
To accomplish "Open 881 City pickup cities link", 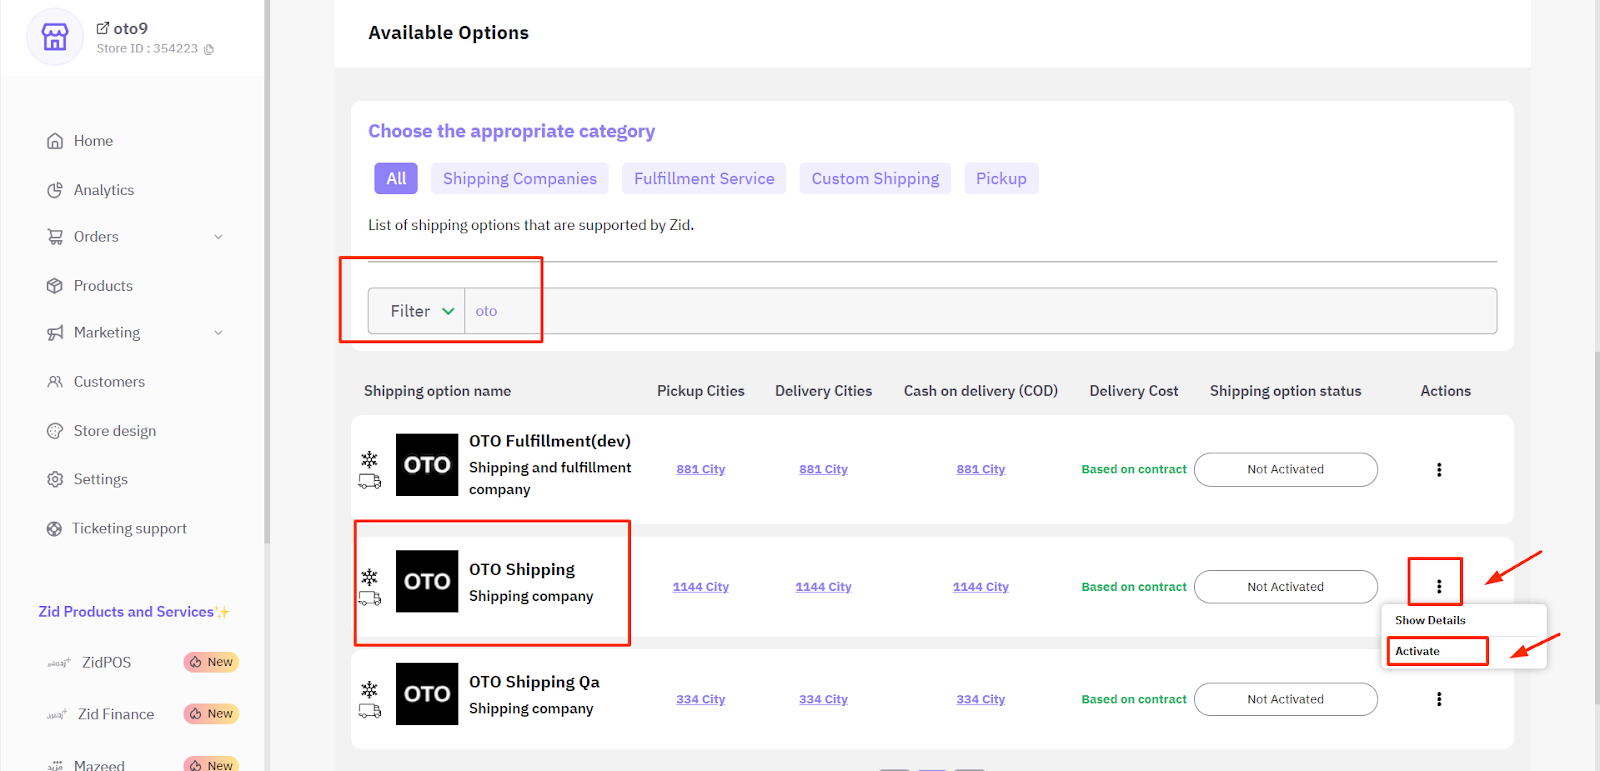I will tap(700, 469).
